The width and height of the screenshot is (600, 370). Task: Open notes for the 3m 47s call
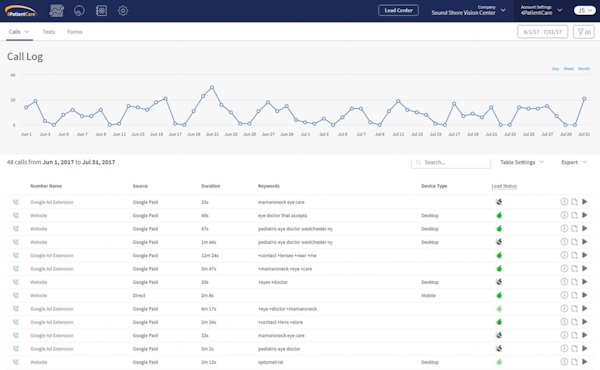tap(574, 269)
